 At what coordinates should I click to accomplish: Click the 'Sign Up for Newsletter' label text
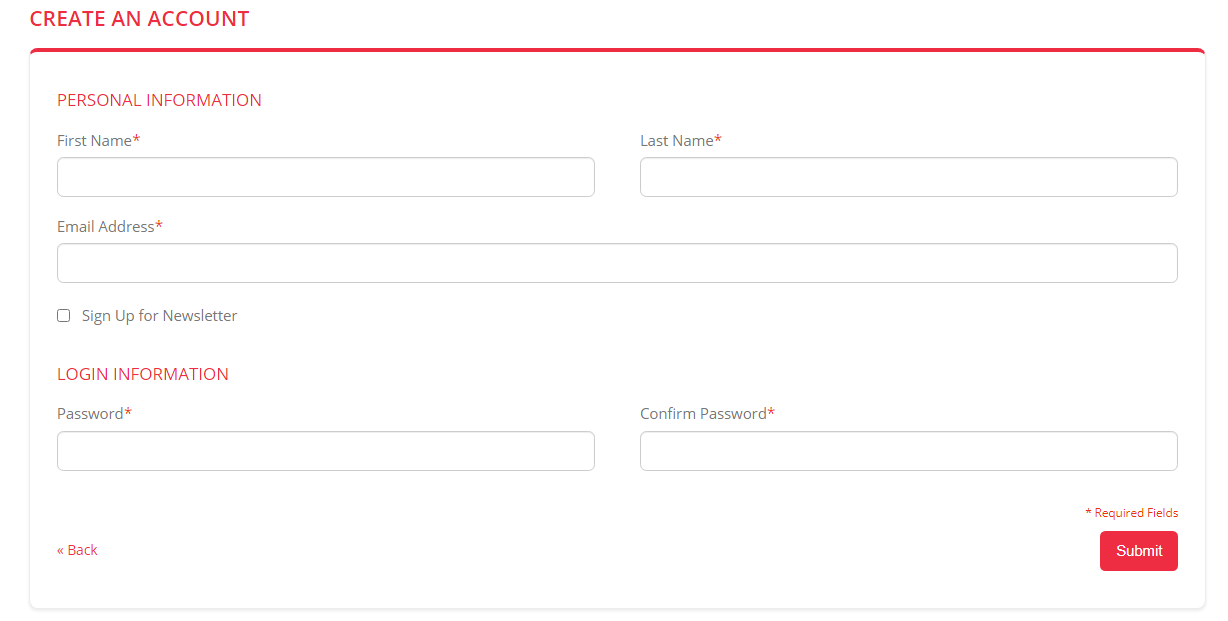point(159,316)
